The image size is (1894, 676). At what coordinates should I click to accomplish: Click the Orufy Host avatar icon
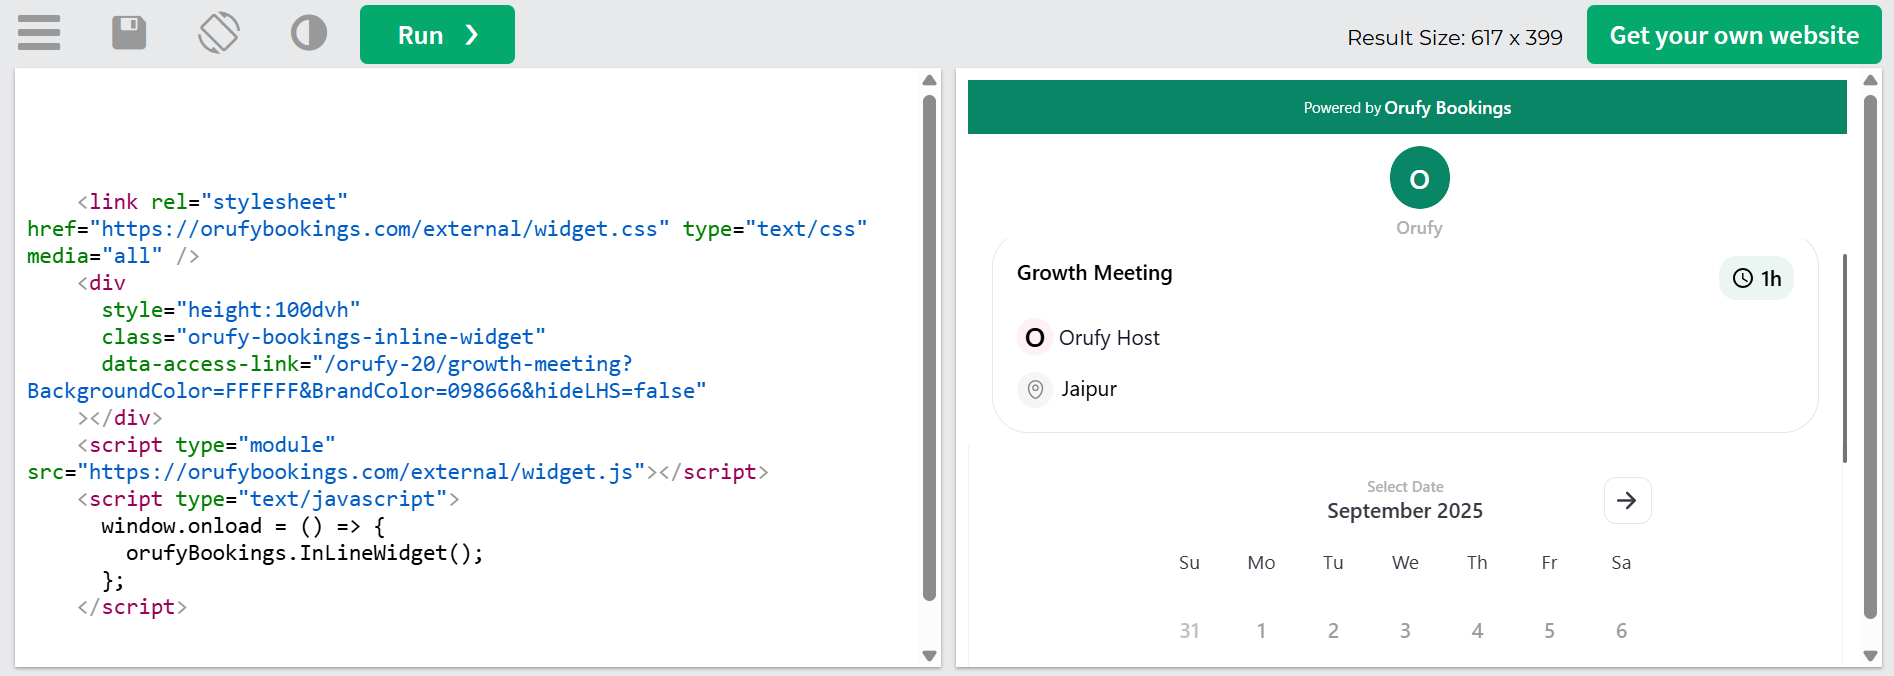1035,338
